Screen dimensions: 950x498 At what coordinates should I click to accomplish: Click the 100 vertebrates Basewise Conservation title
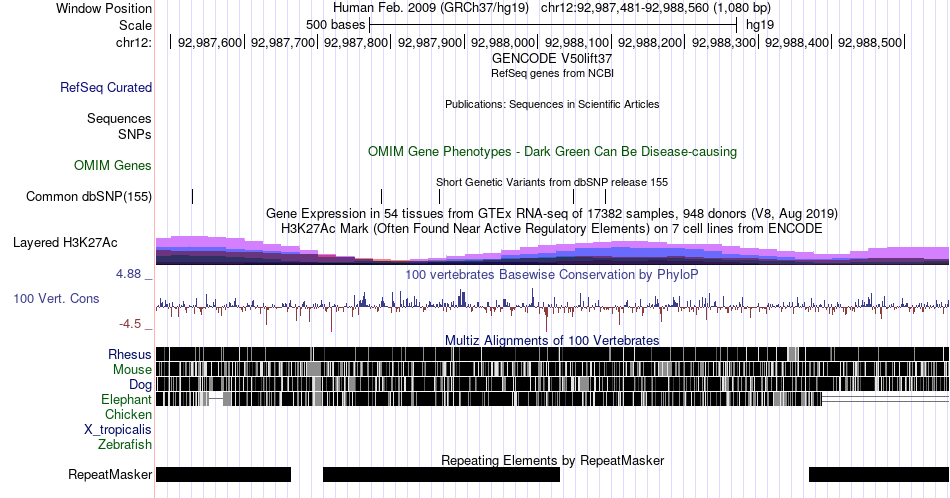click(x=552, y=274)
